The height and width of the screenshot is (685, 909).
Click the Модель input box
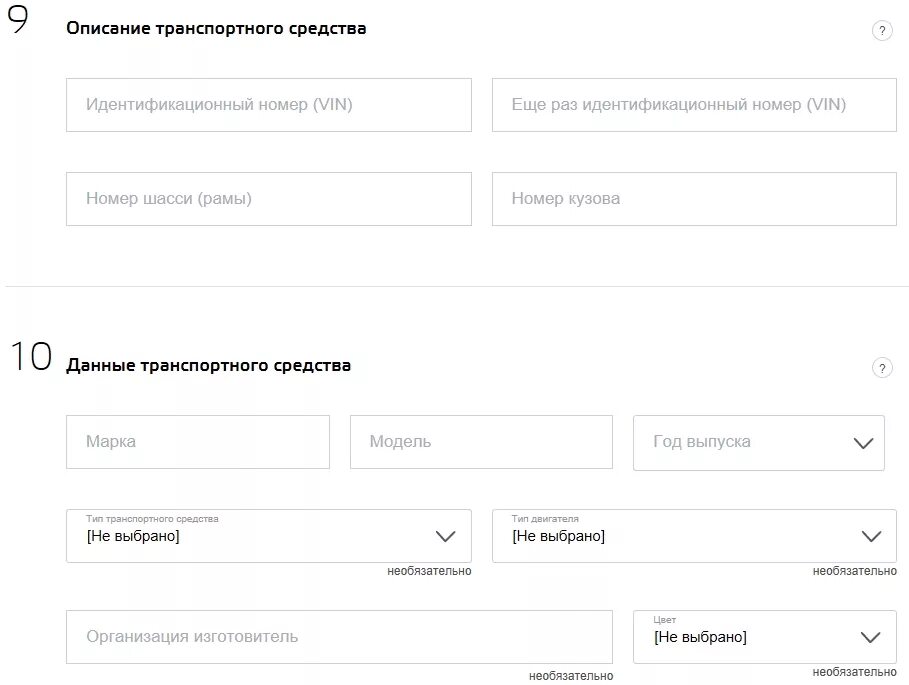point(481,442)
